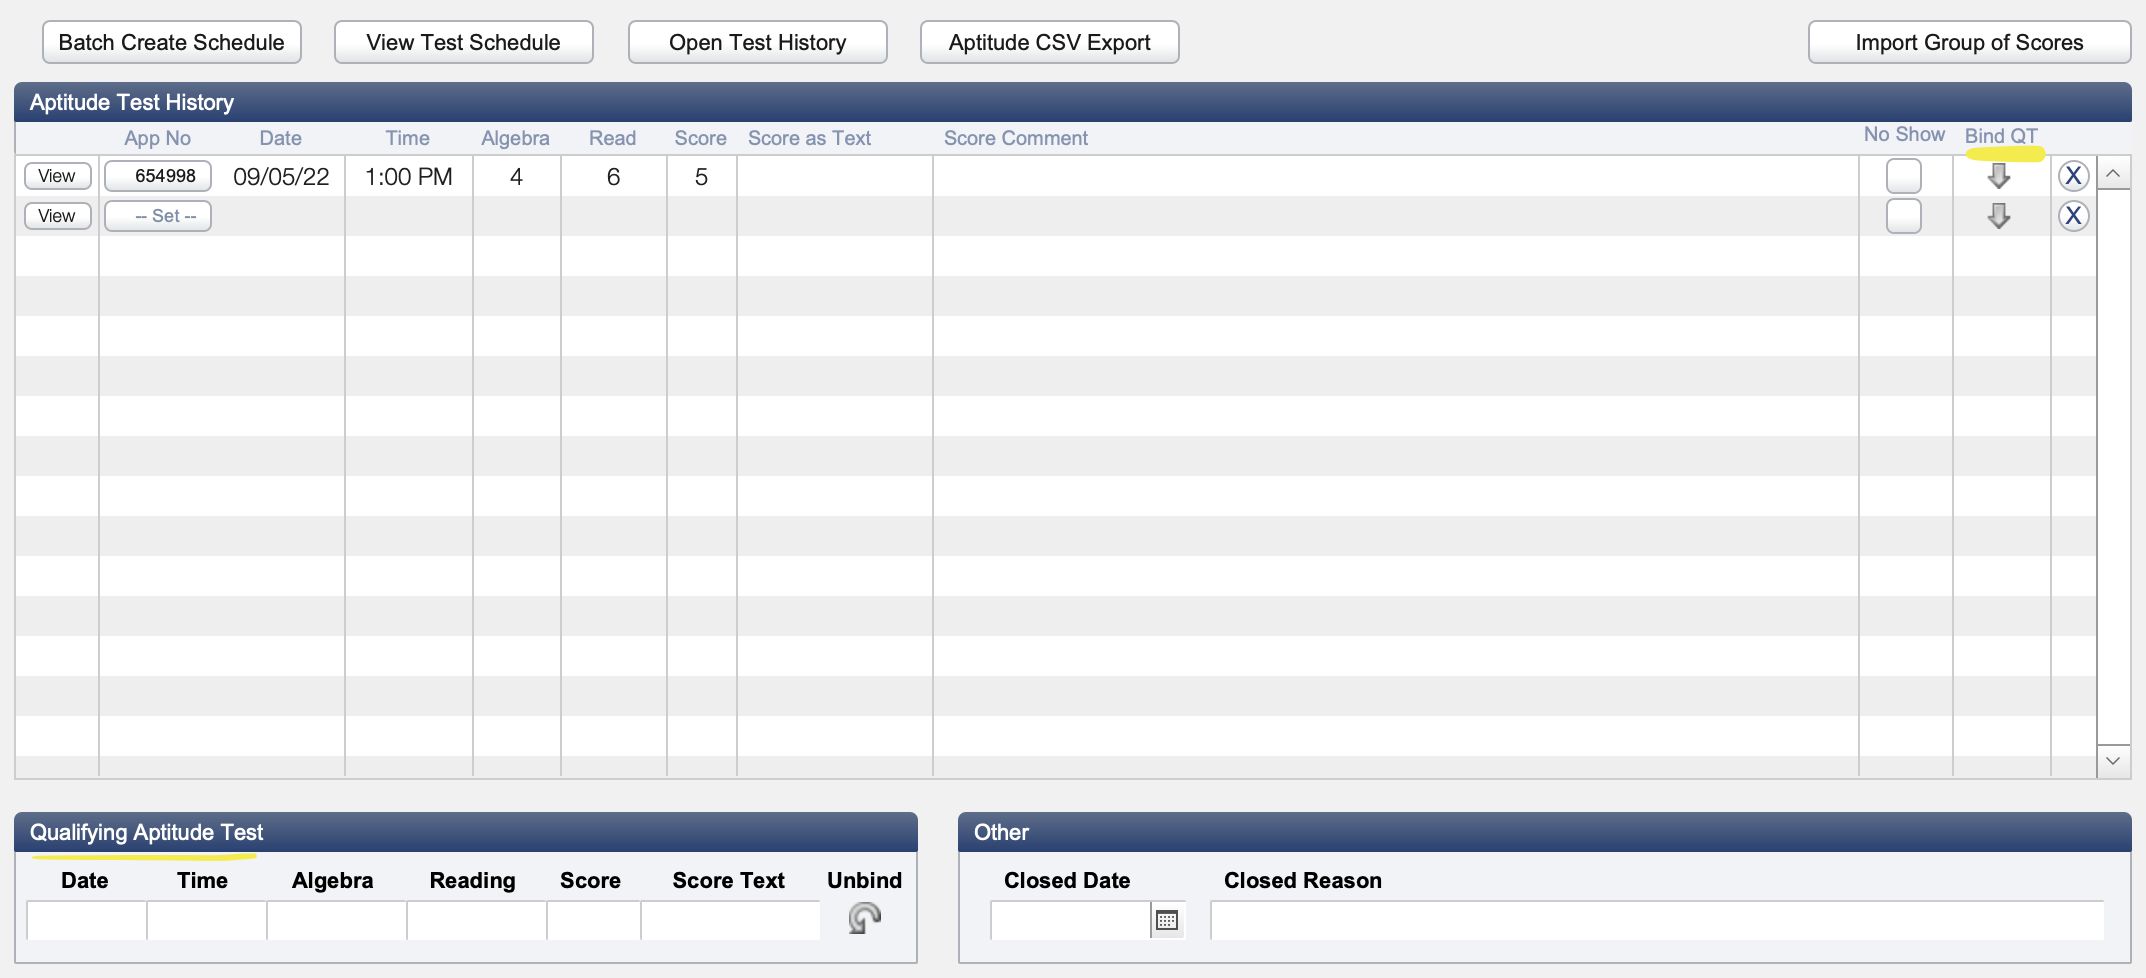The height and width of the screenshot is (978, 2146).
Task: Select the date cell 09/05/22
Action: click(281, 177)
